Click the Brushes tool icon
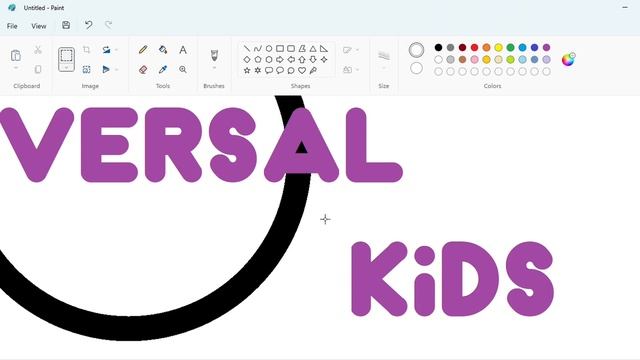Viewport: 640px width, 360px height. pos(214,55)
